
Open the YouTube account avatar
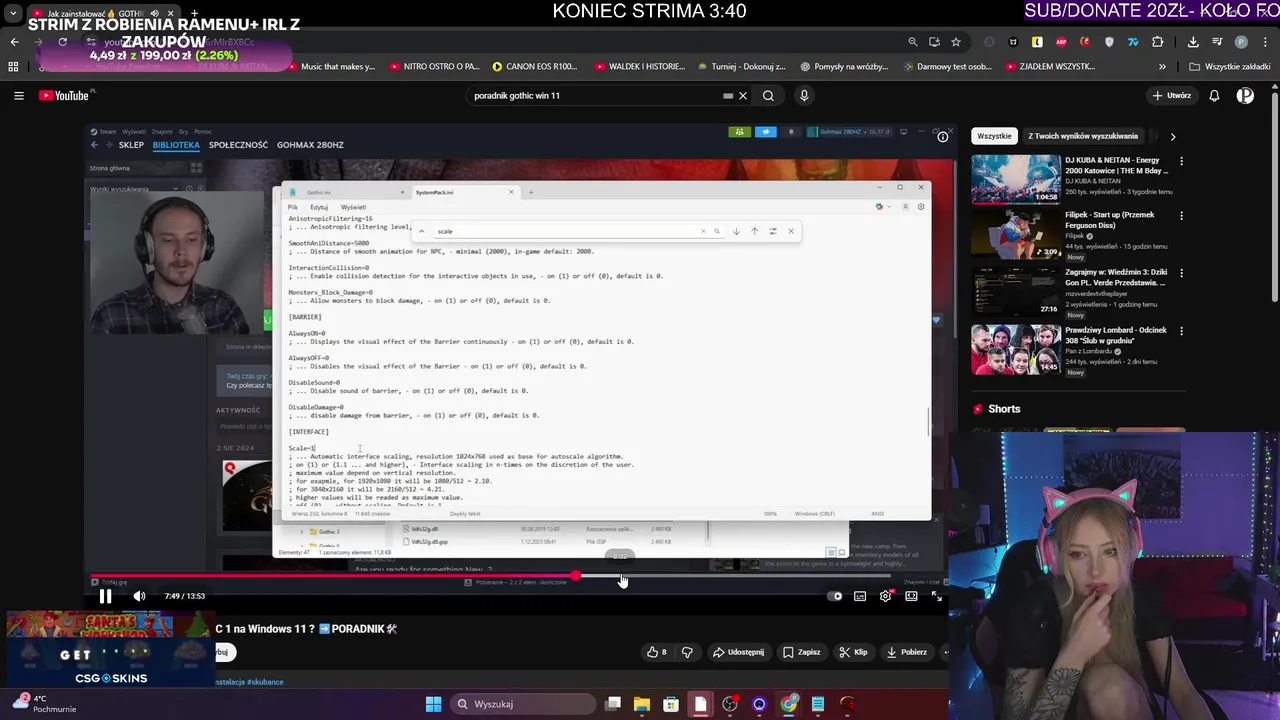(x=1245, y=96)
